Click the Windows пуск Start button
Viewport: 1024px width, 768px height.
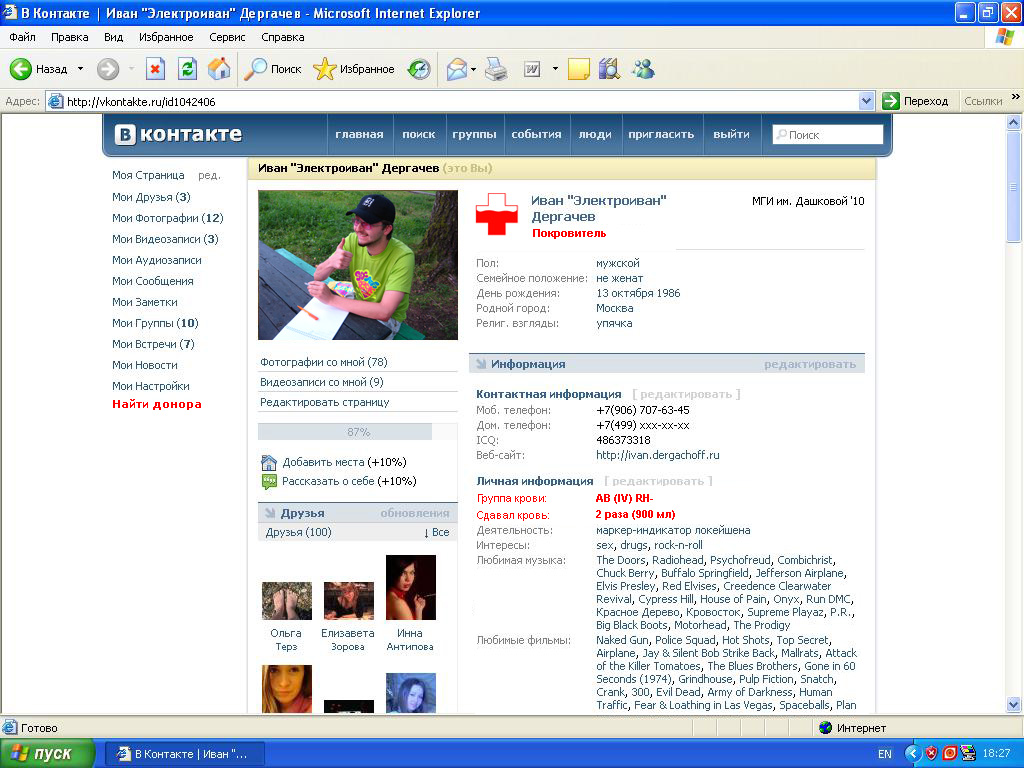48,753
